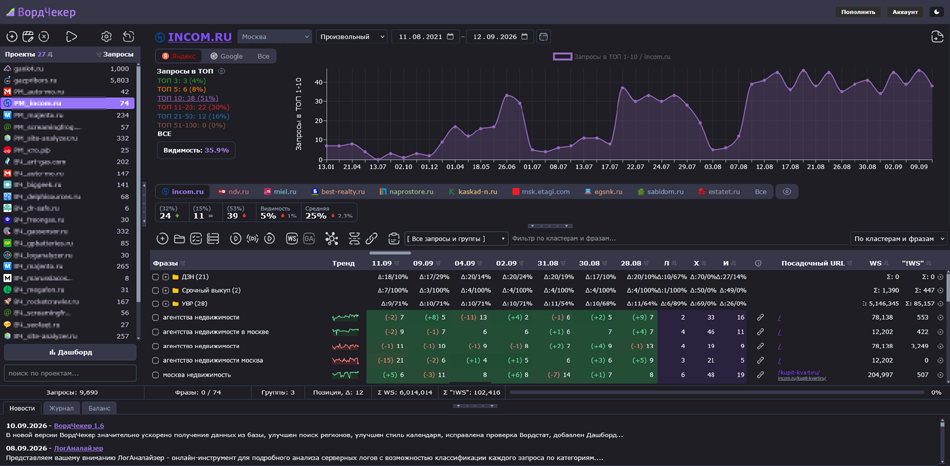The height and width of the screenshot is (466, 950).
Task: Click the add project plus icon
Action: coord(11,36)
